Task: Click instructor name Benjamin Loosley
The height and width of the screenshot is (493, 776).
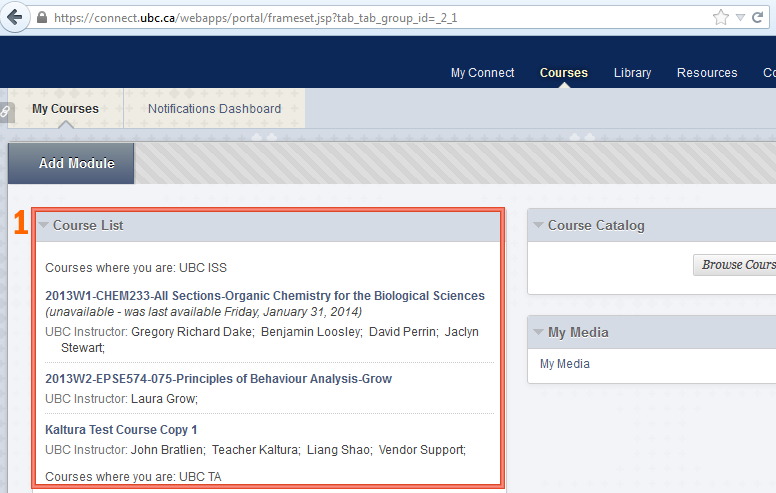Action: (x=312, y=332)
